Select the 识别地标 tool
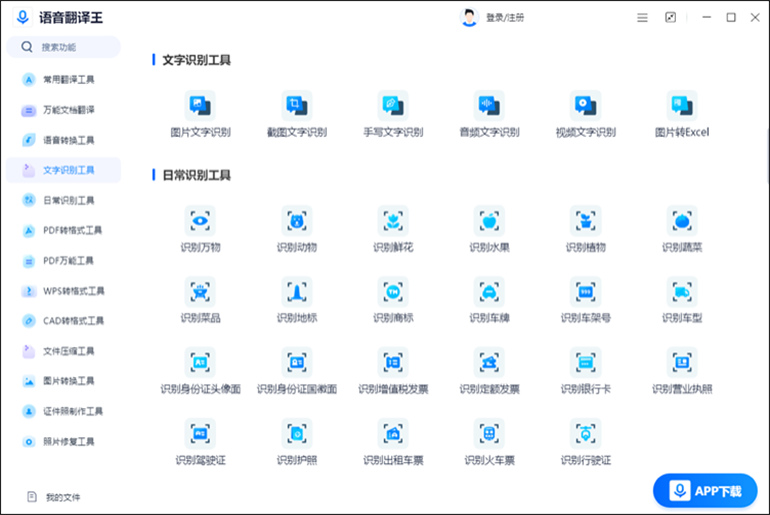Viewport: 770px width, 515px height. (x=297, y=300)
